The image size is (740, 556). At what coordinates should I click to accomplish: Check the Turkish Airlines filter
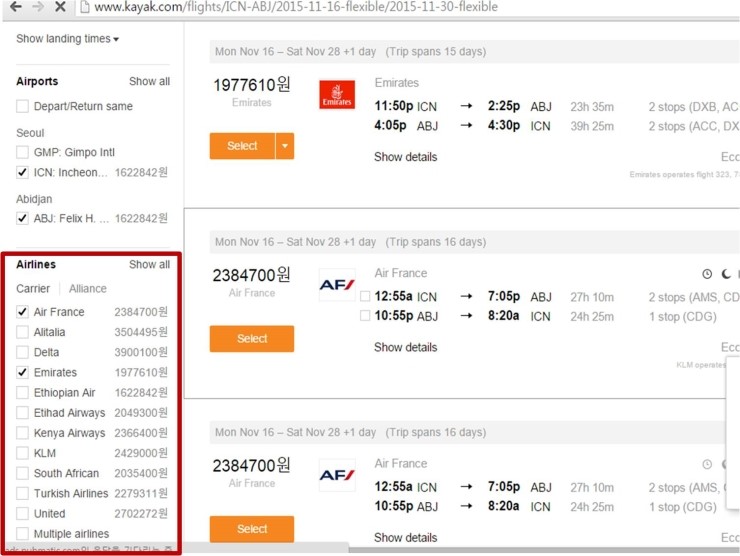(x=22, y=493)
